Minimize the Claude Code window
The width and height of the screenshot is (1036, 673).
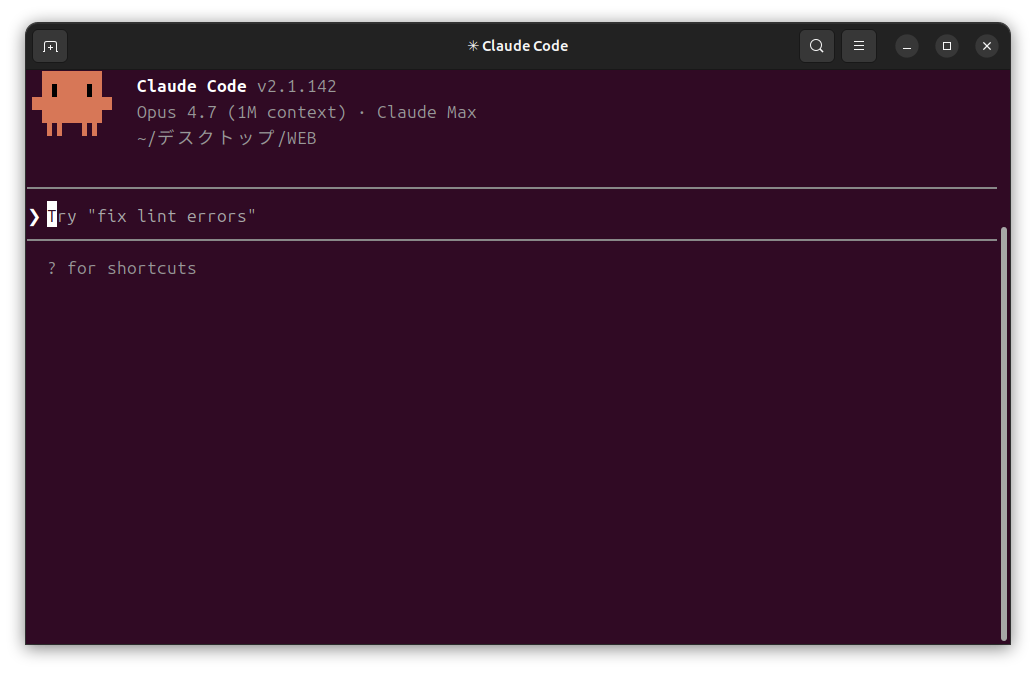(907, 46)
